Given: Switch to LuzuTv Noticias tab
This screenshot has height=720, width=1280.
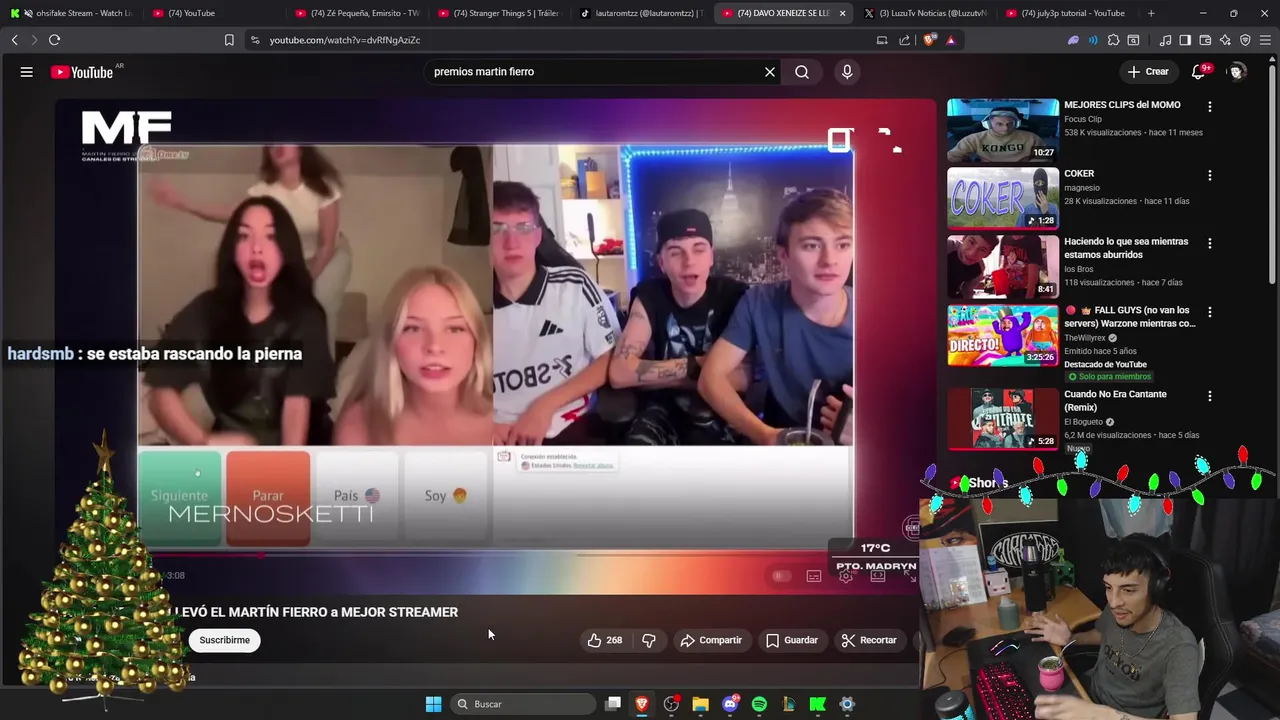Looking at the screenshot, I should point(926,13).
